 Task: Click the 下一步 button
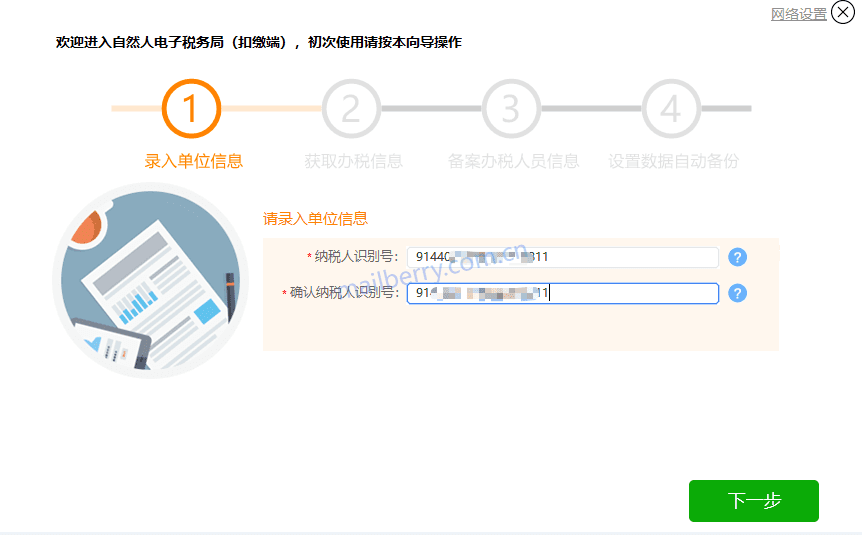click(x=754, y=500)
